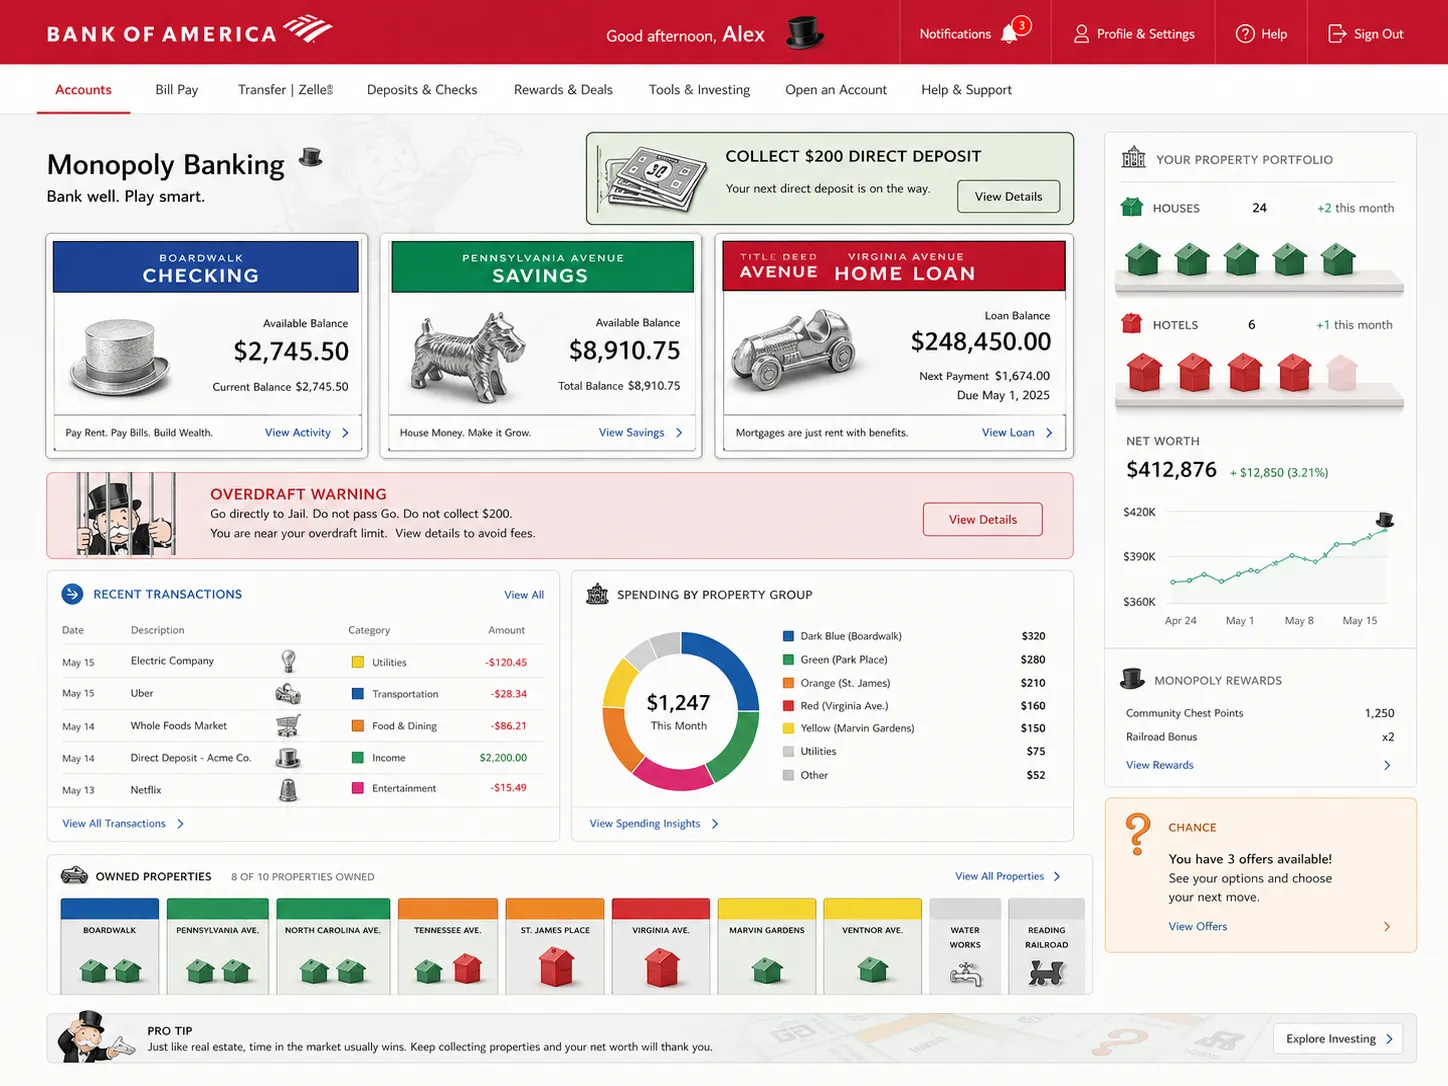Click the Help question mark icon
This screenshot has height=1086, width=1448.
point(1245,34)
